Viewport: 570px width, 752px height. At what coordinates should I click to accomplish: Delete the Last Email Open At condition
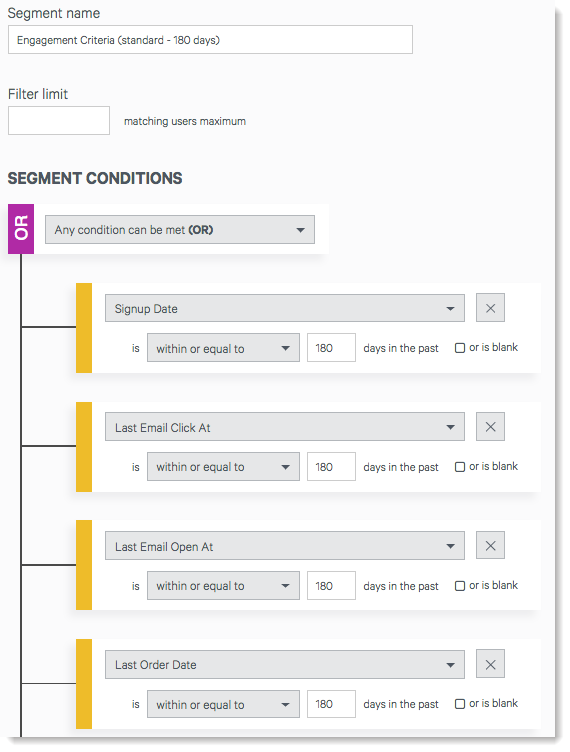pos(490,545)
